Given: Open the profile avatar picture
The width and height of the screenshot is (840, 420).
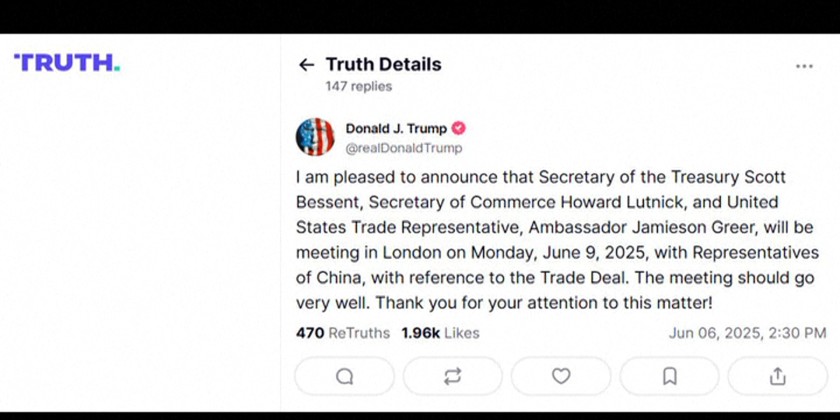Looking at the screenshot, I should click(315, 137).
